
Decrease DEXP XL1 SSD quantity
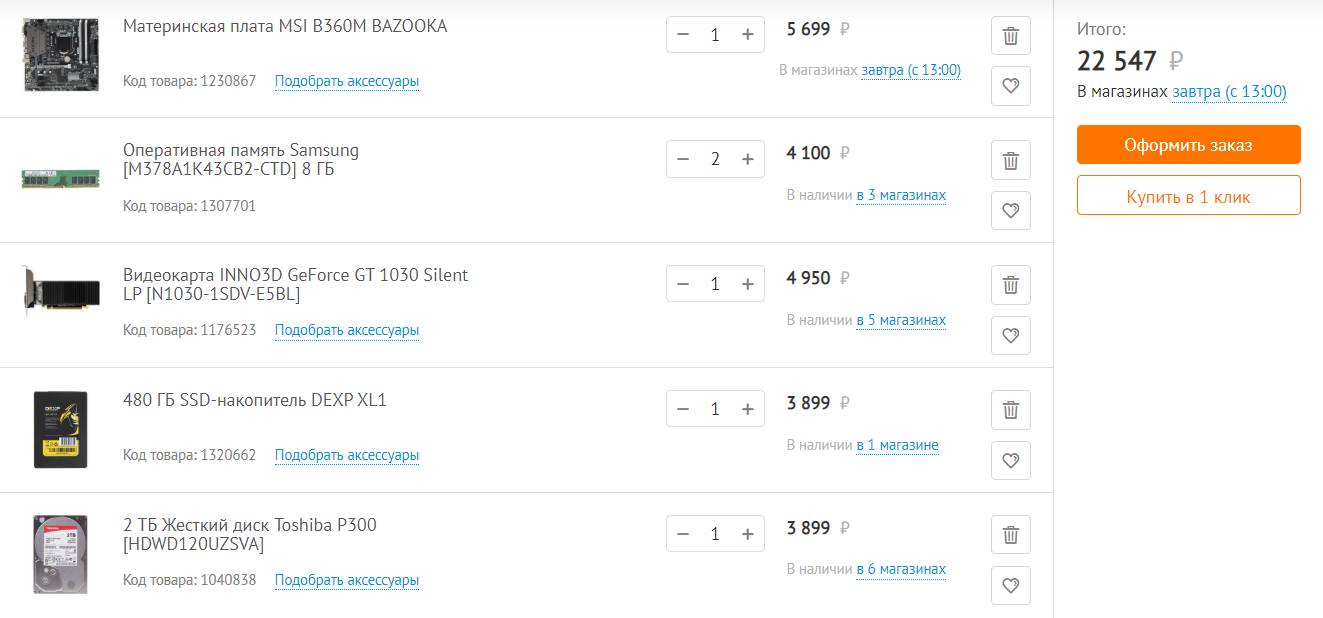(683, 409)
